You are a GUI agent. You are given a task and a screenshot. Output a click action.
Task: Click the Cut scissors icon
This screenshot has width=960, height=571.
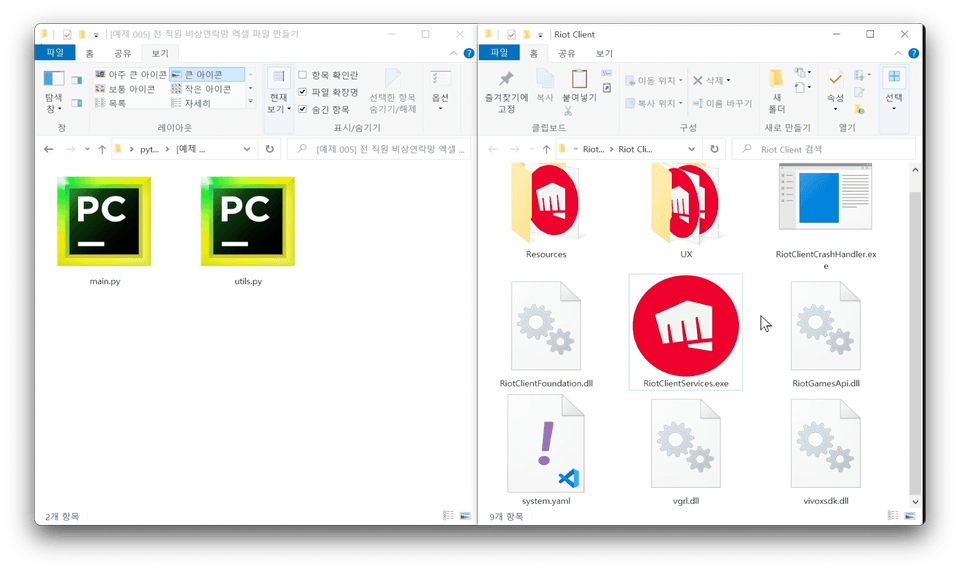pos(568,111)
